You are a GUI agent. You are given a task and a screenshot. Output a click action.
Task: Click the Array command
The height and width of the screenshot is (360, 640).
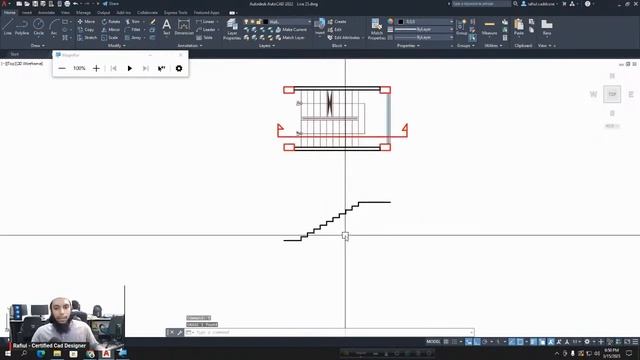pos(133,38)
